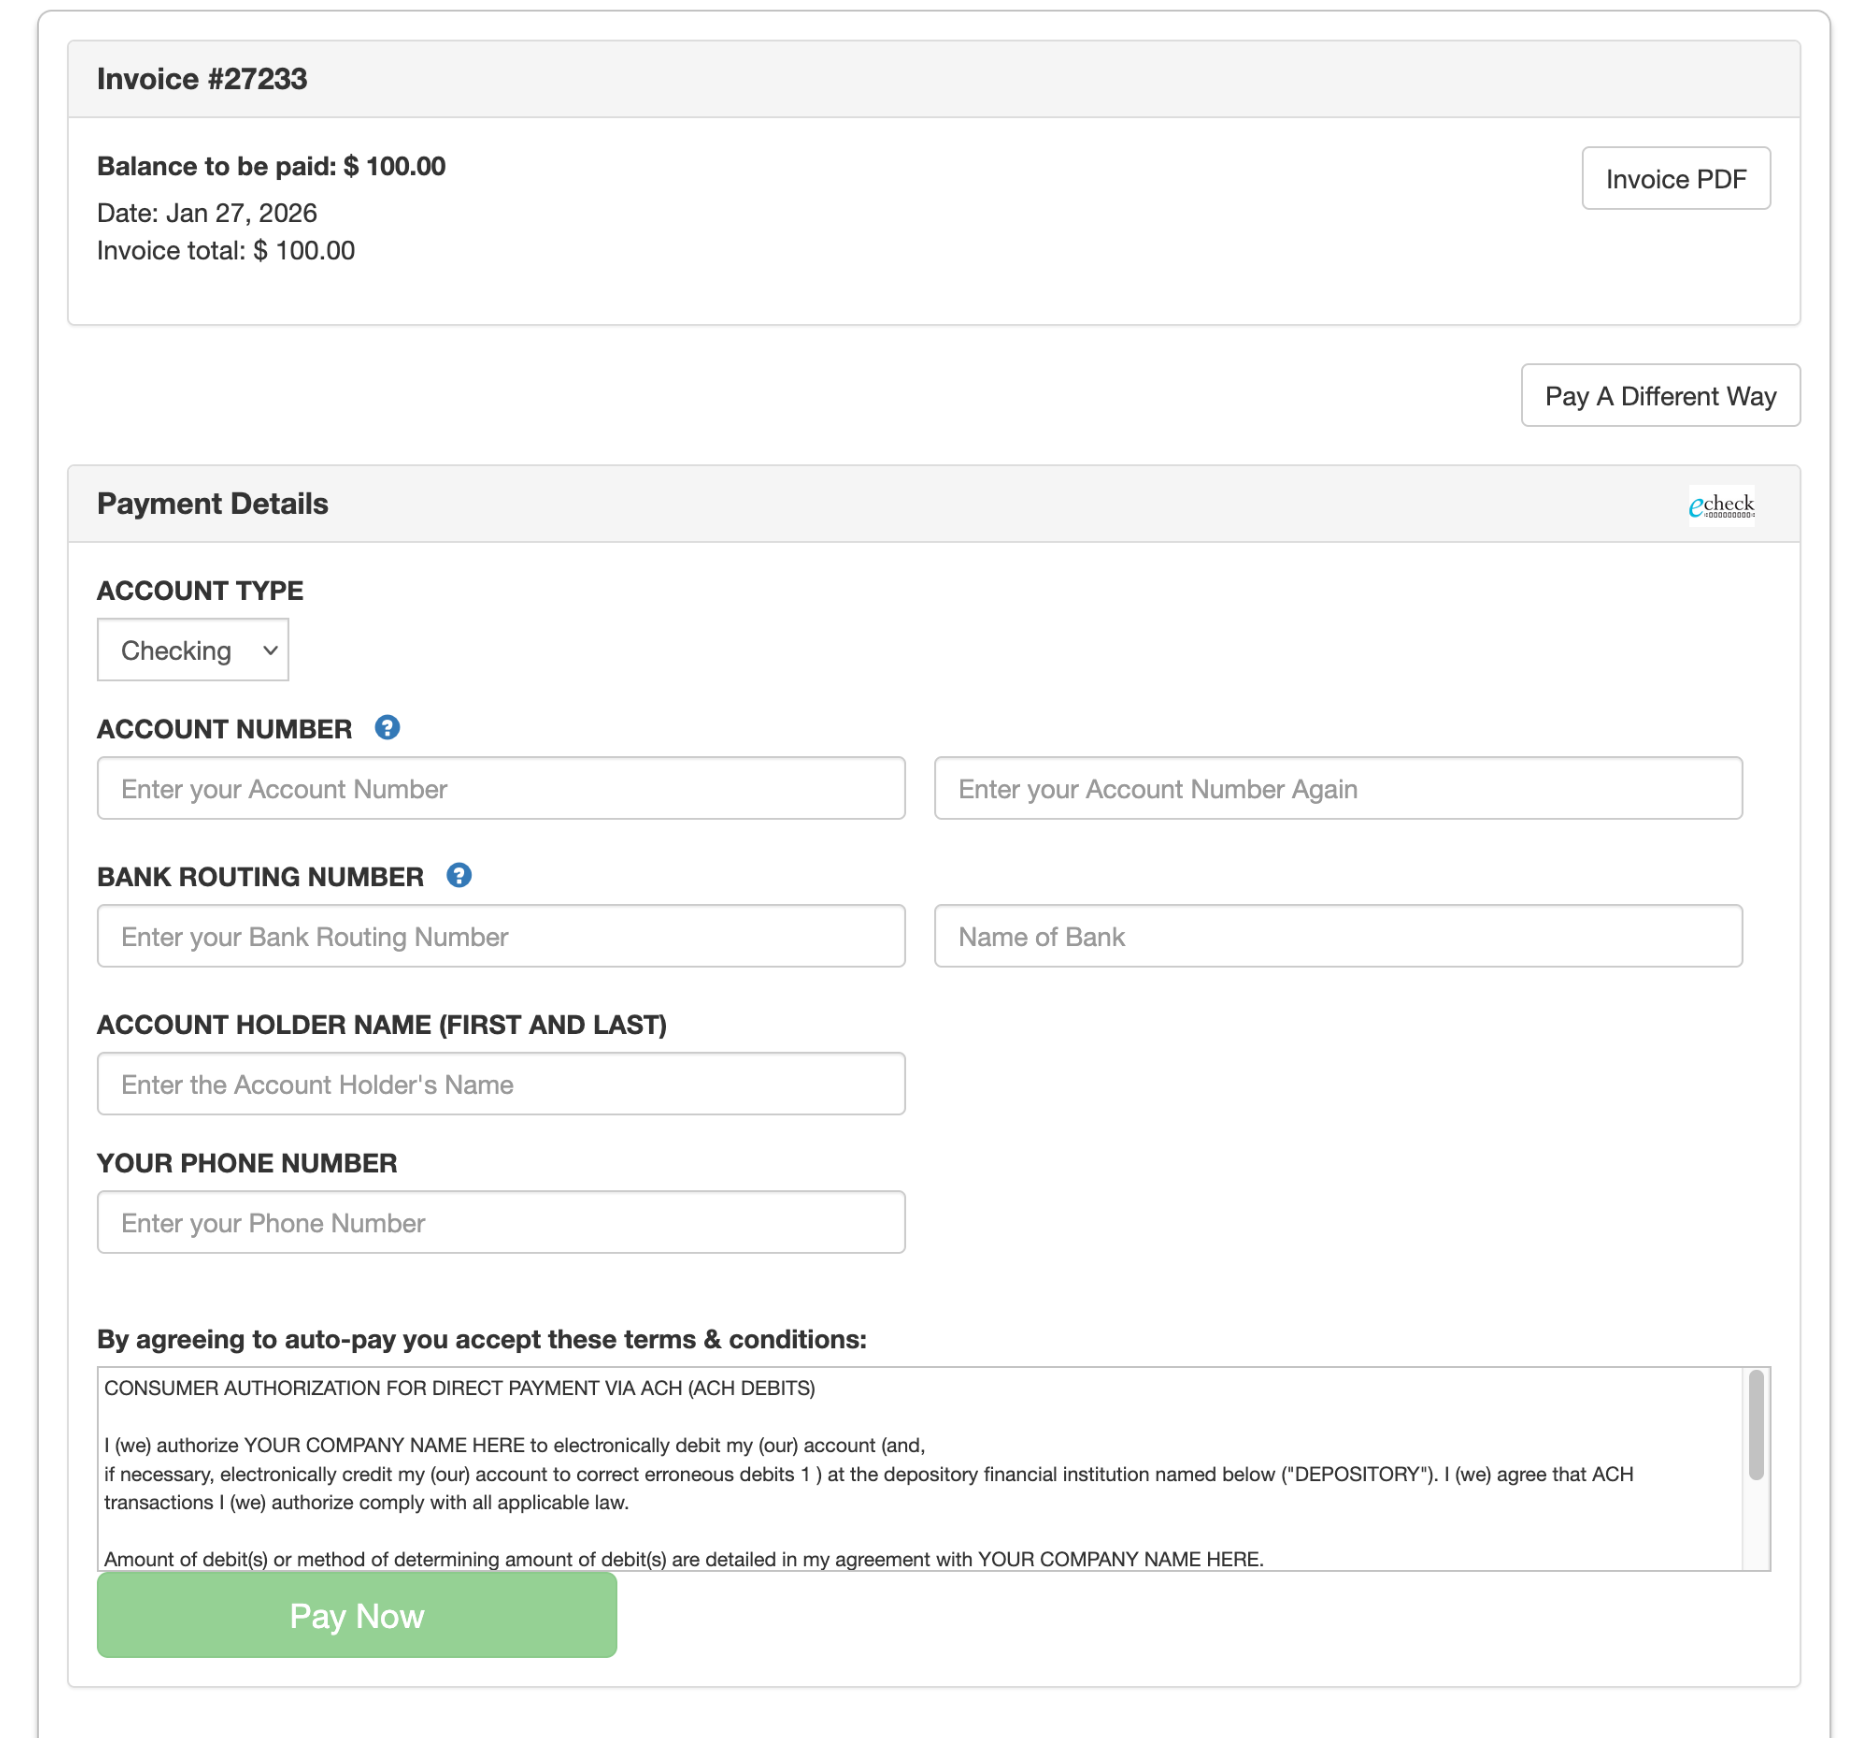Click the Phone Number input field
The width and height of the screenshot is (1862, 1738).
point(501,1222)
